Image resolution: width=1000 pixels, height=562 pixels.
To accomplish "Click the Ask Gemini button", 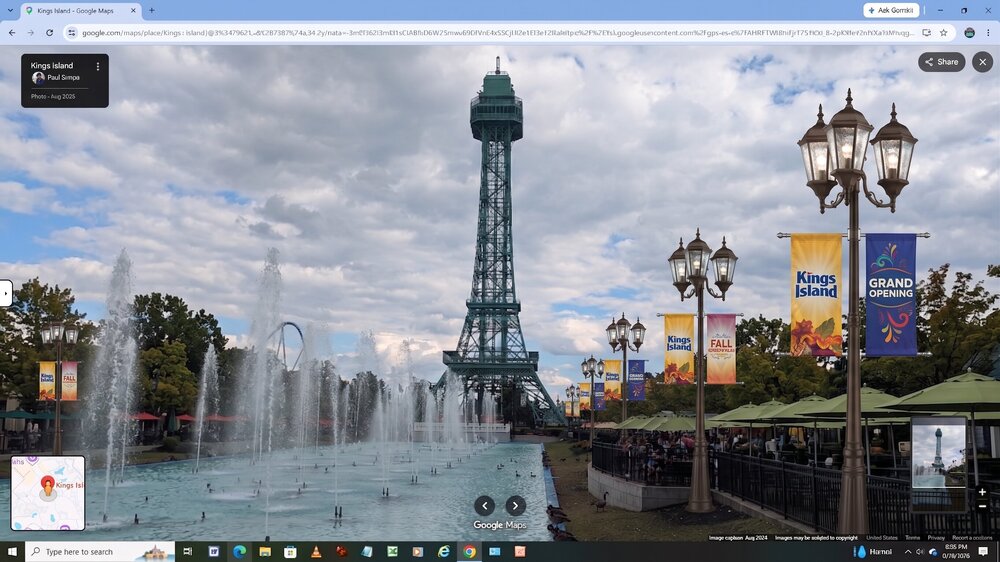I will coord(891,10).
